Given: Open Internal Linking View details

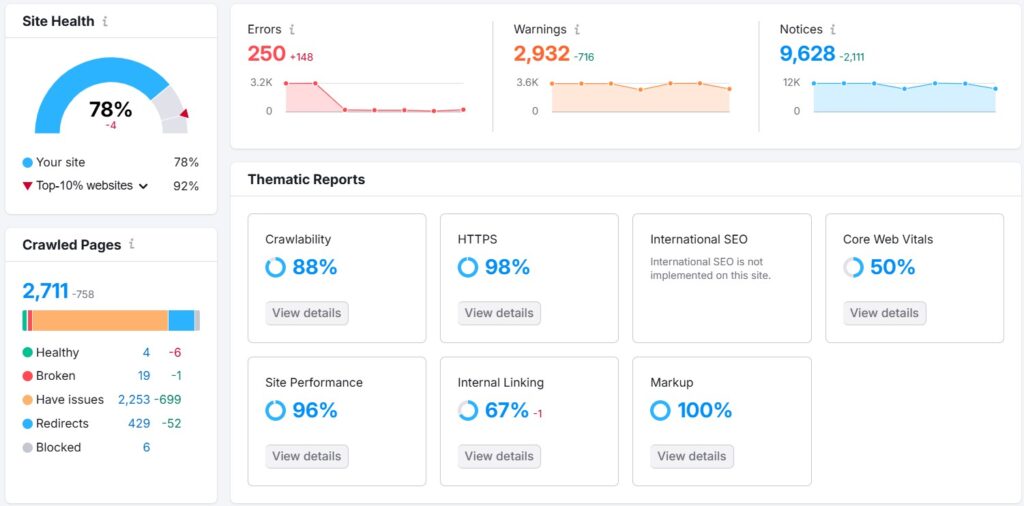Looking at the screenshot, I should [499, 456].
